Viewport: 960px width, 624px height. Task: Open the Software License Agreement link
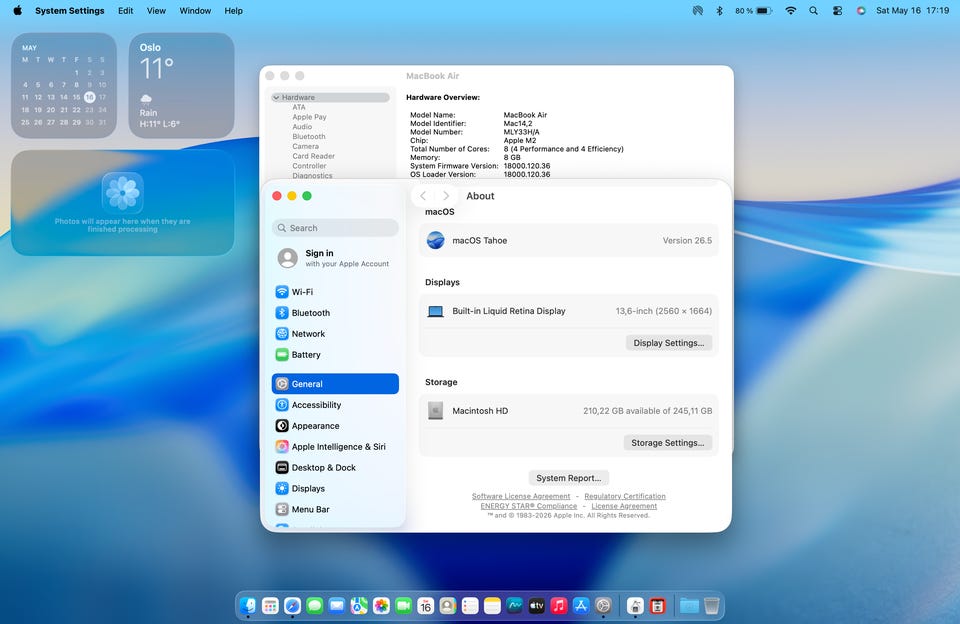point(520,496)
